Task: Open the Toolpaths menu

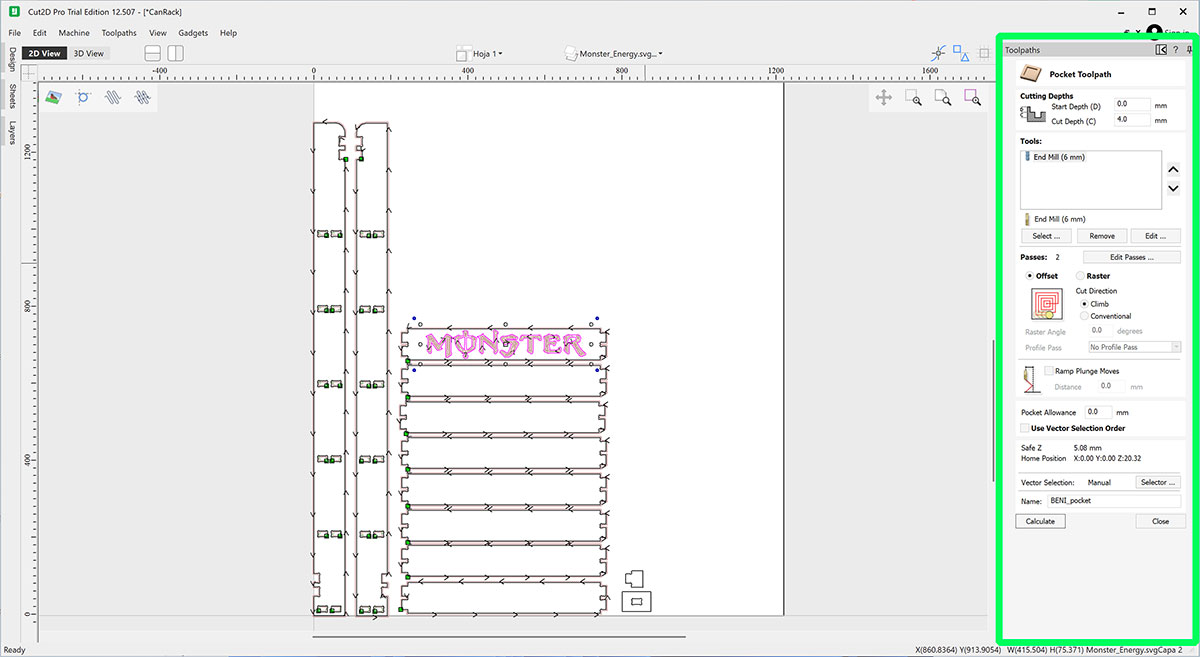Action: 119,33
